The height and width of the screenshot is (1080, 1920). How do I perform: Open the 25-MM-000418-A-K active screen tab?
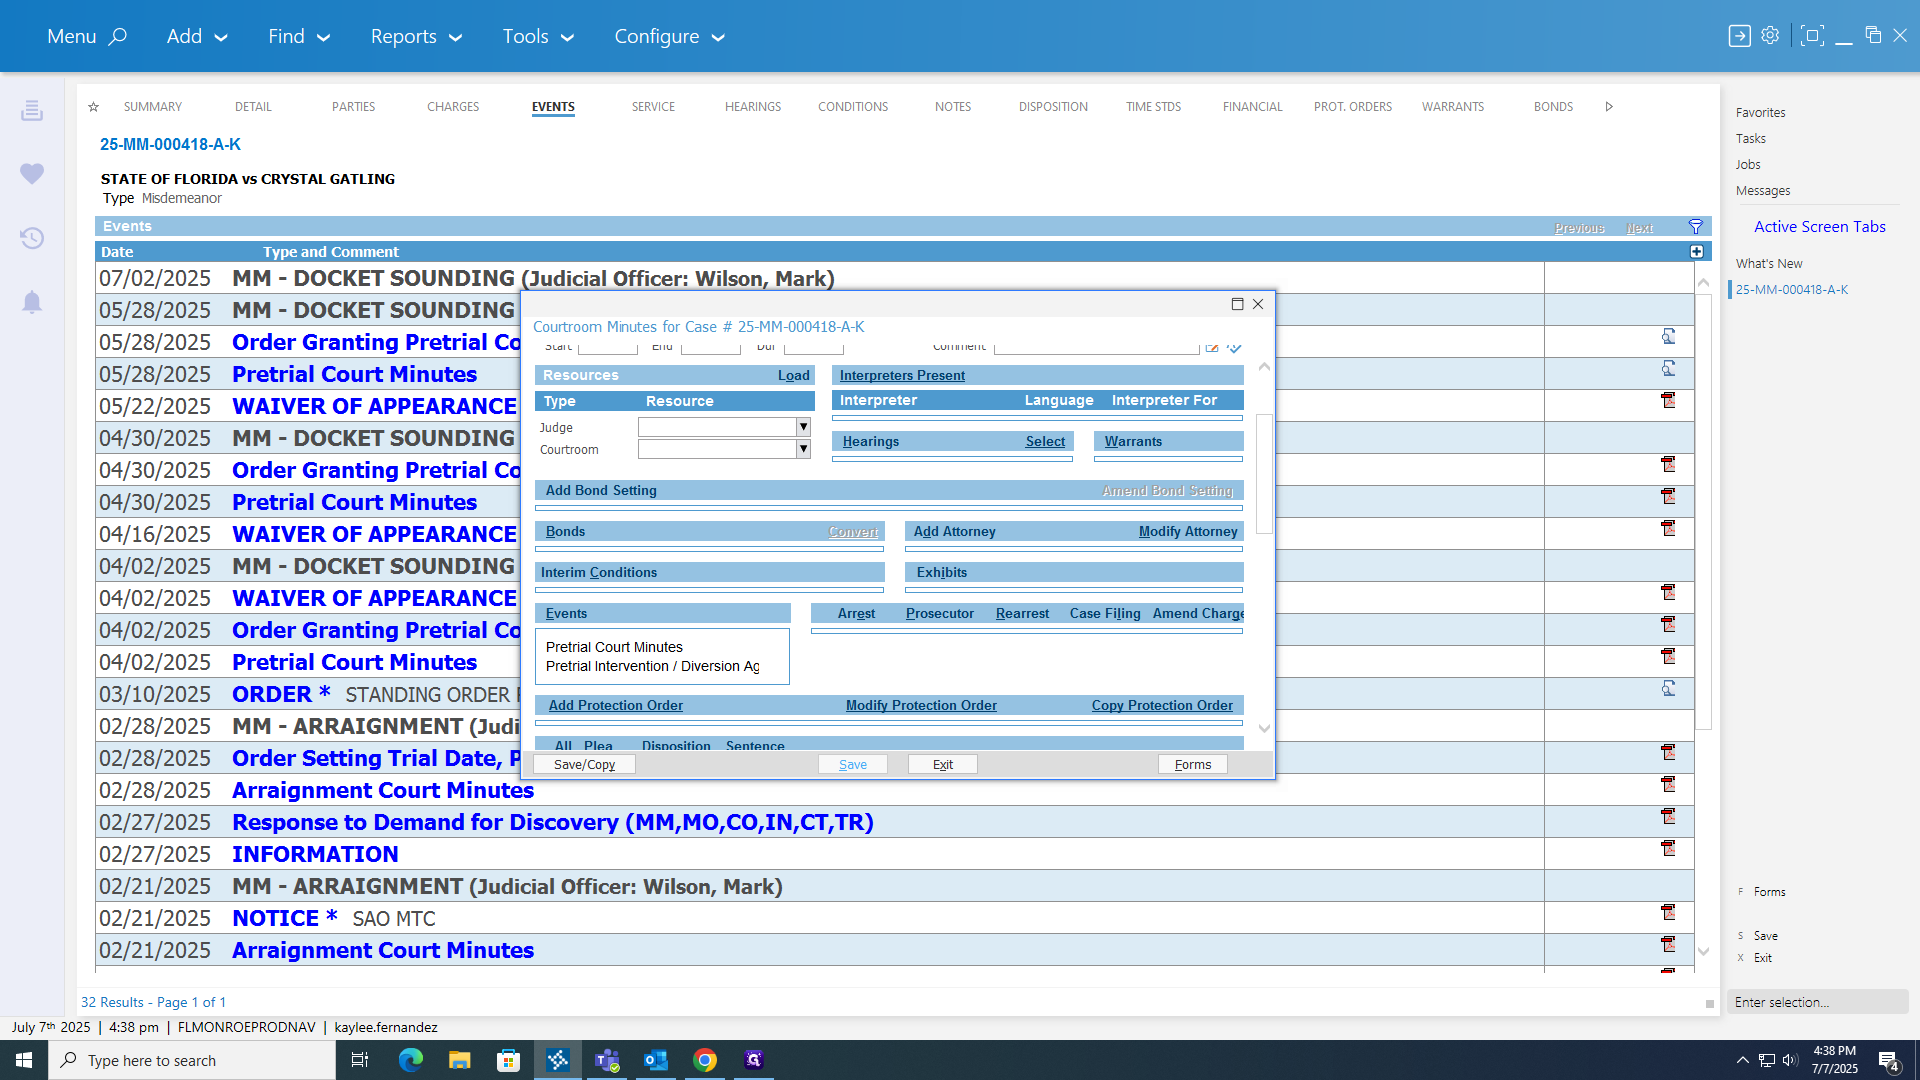(1791, 289)
